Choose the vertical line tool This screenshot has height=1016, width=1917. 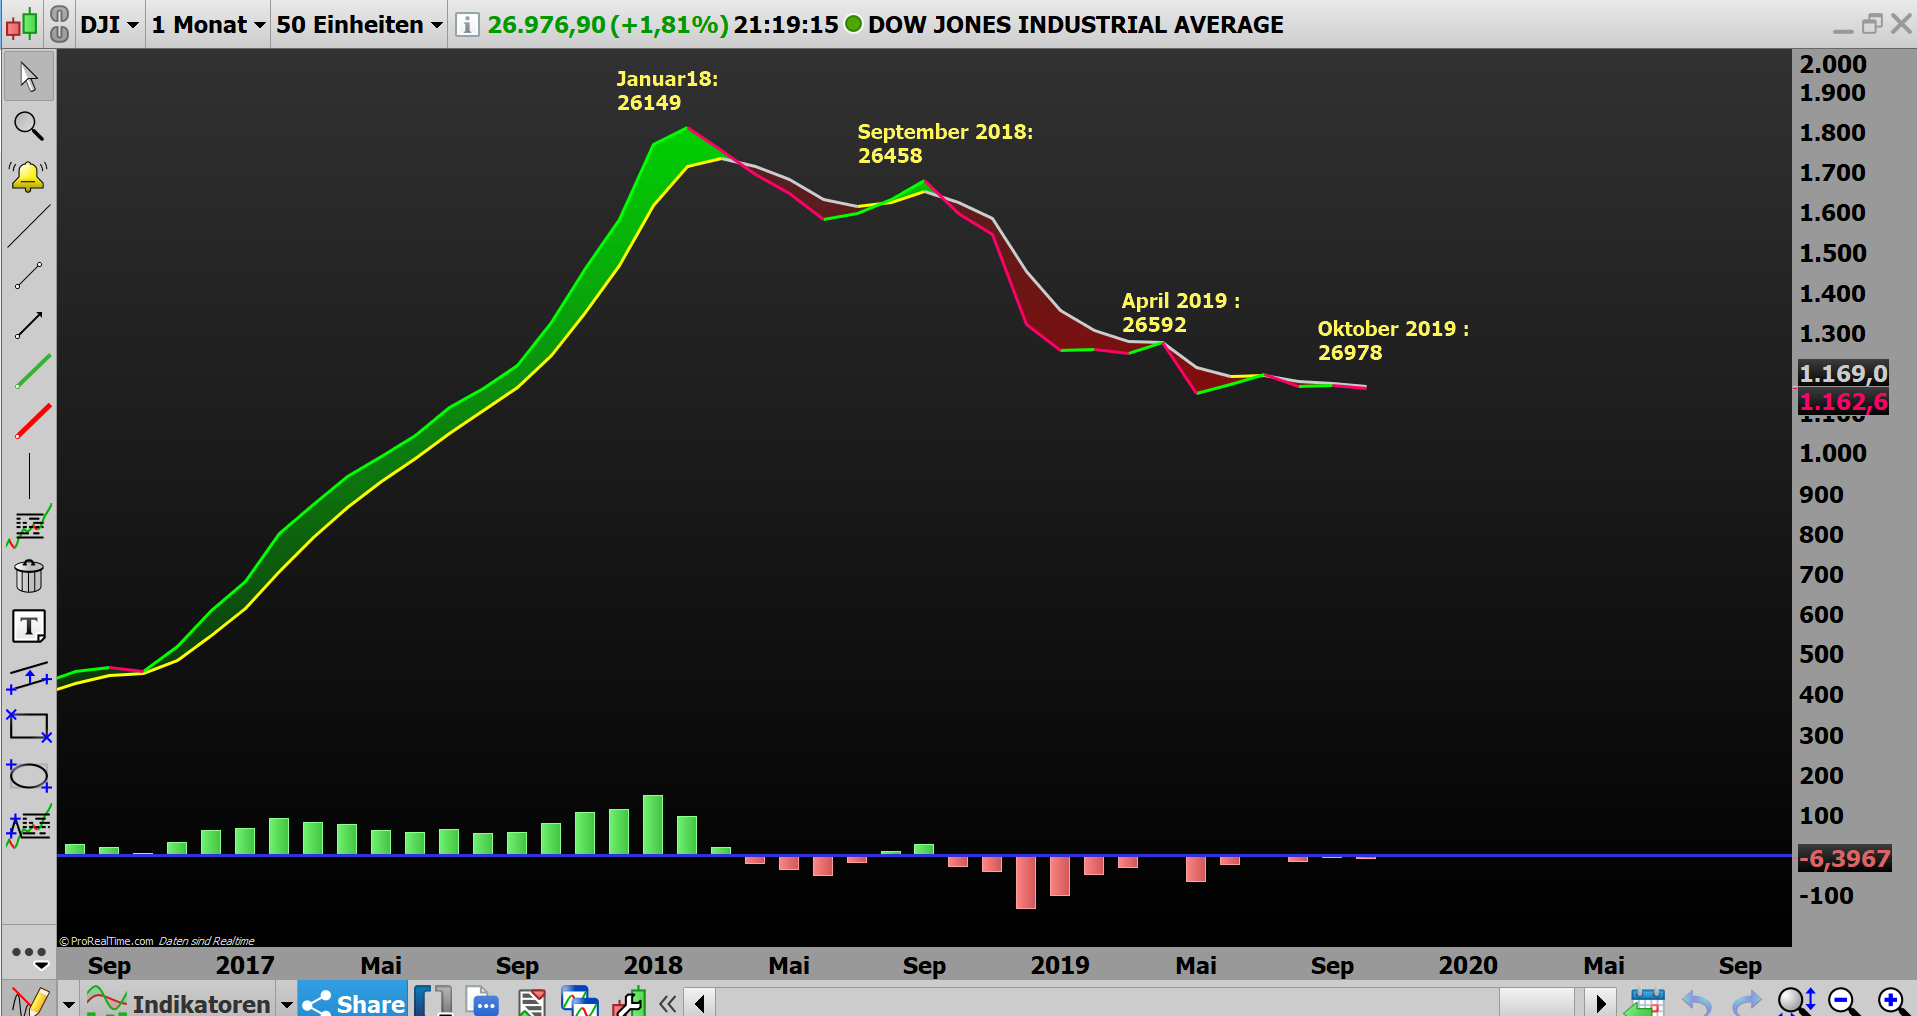pos(29,475)
